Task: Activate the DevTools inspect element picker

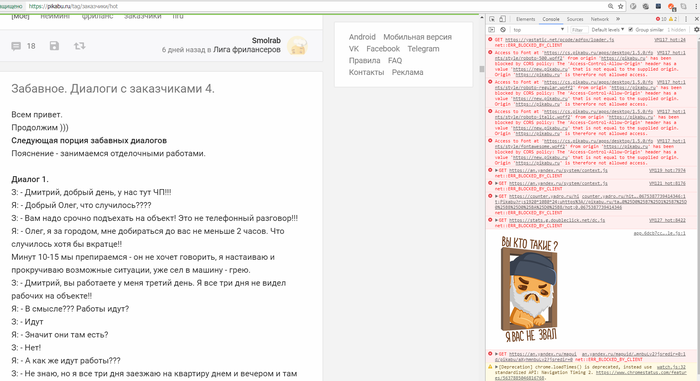Action: (492, 19)
